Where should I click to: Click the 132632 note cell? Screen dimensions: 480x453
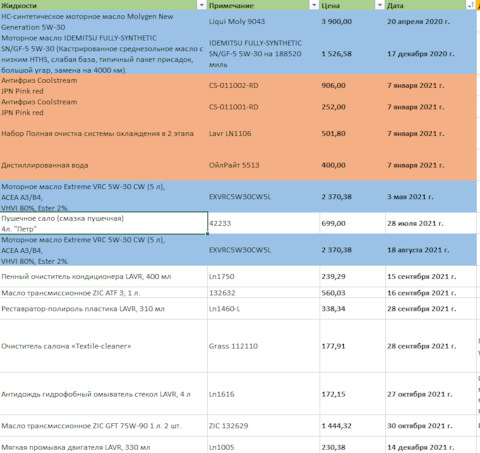click(263, 292)
